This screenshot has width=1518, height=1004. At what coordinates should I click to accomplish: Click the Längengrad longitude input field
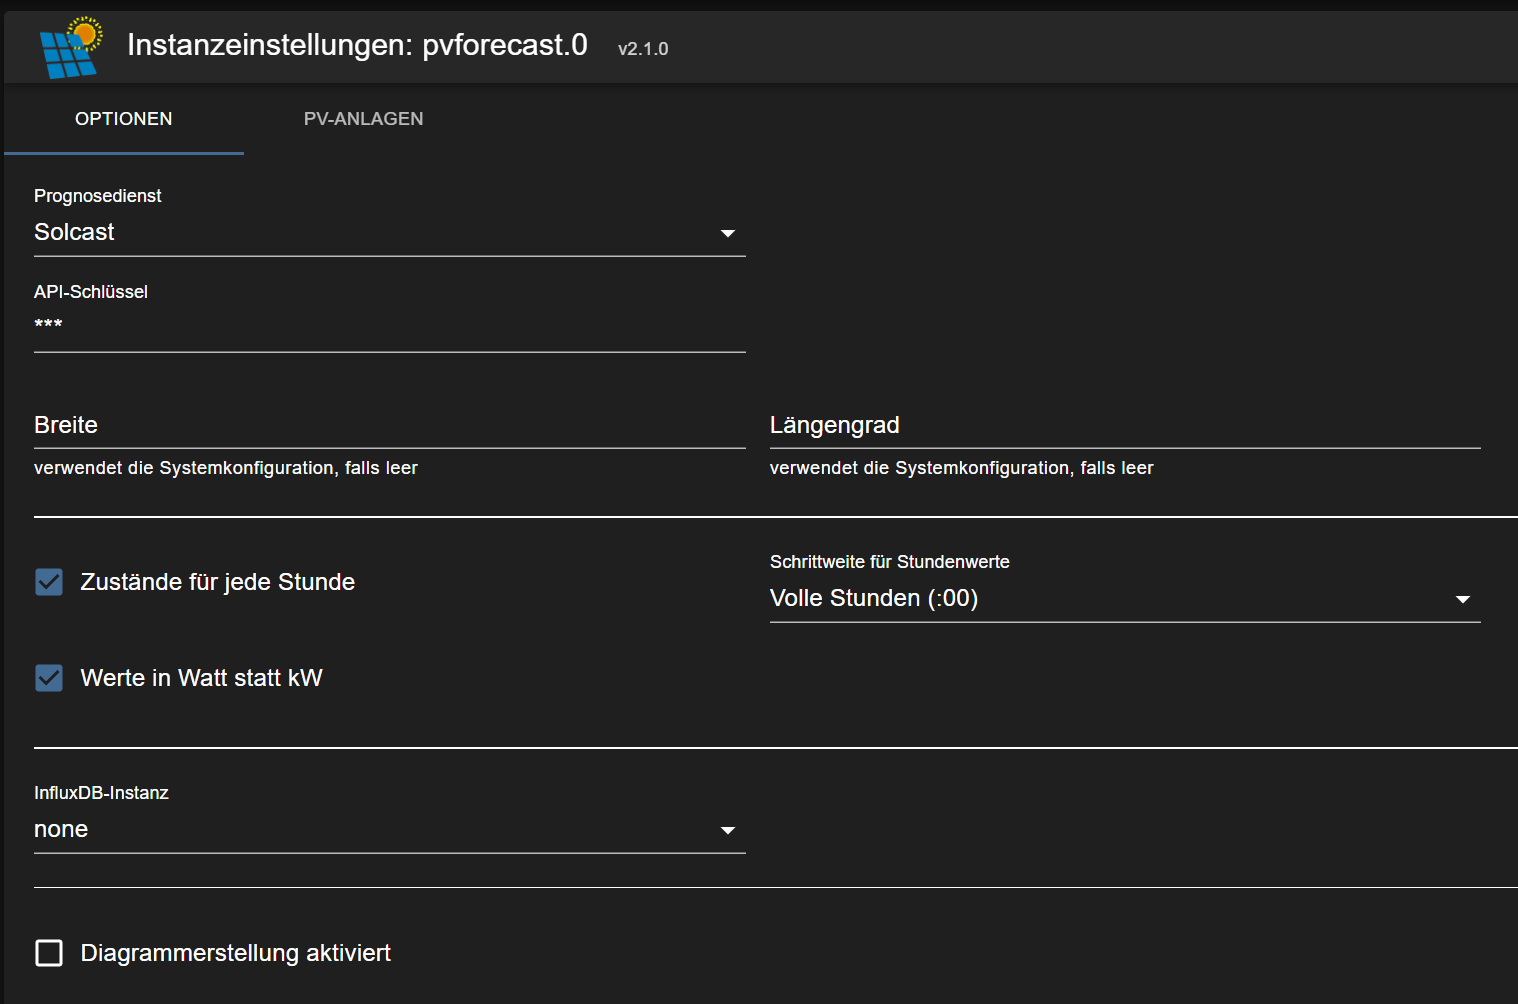[x=1125, y=426]
